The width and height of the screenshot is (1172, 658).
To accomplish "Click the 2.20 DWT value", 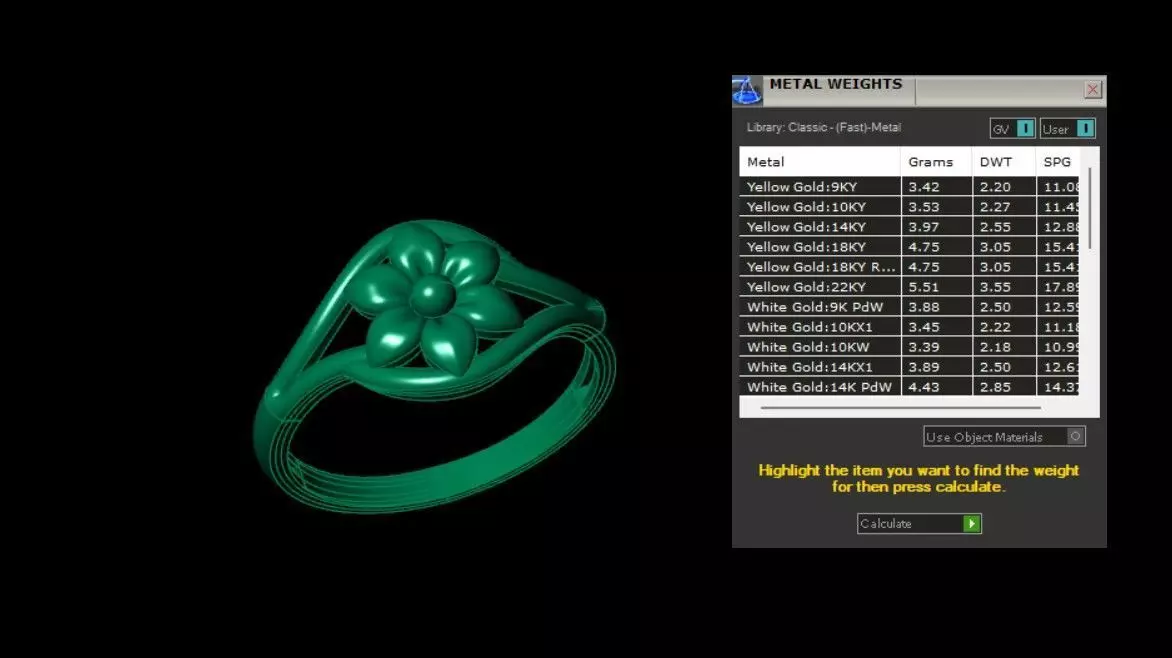I will (x=995, y=187).
